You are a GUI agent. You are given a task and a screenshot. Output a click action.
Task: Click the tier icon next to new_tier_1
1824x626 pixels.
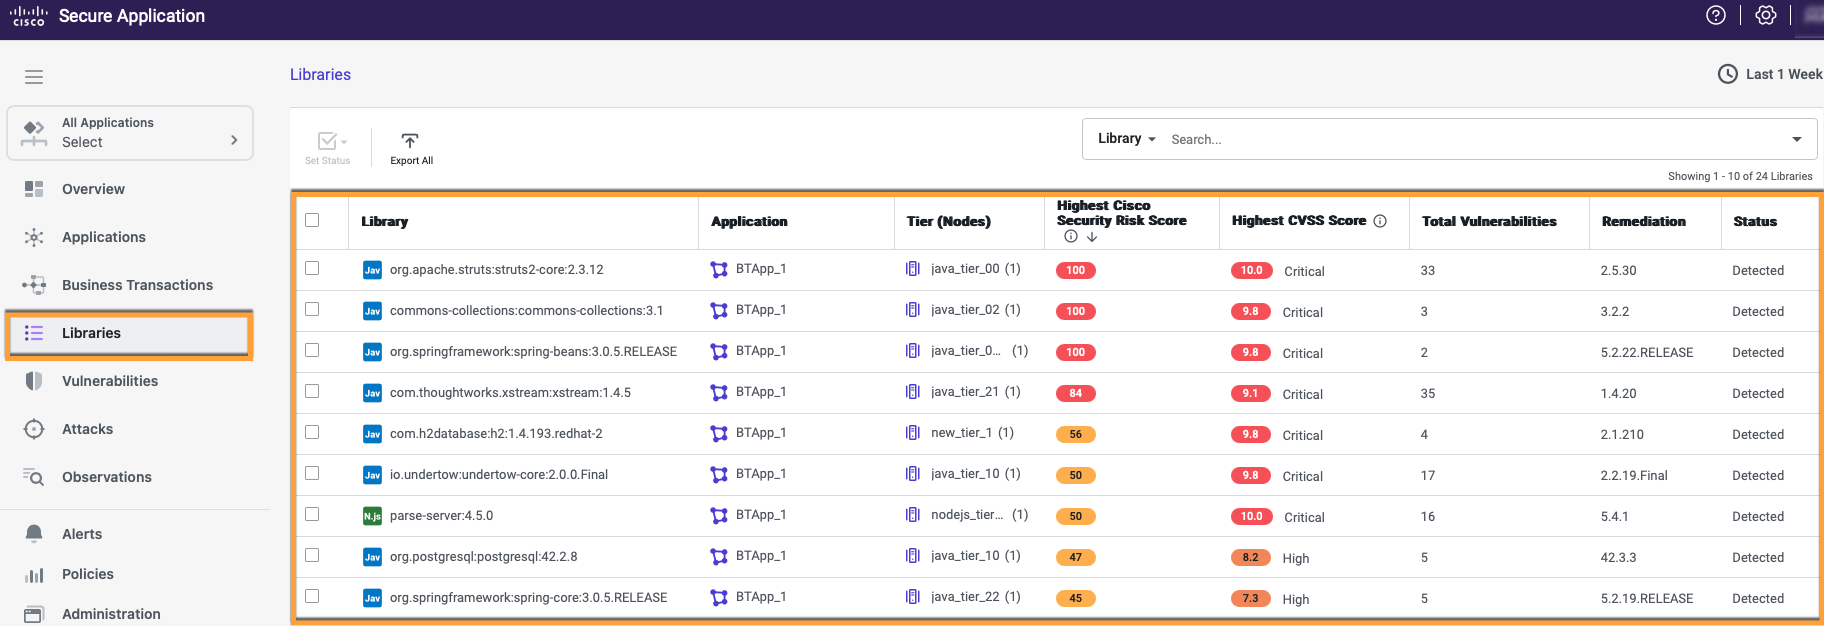pyautogui.click(x=913, y=433)
